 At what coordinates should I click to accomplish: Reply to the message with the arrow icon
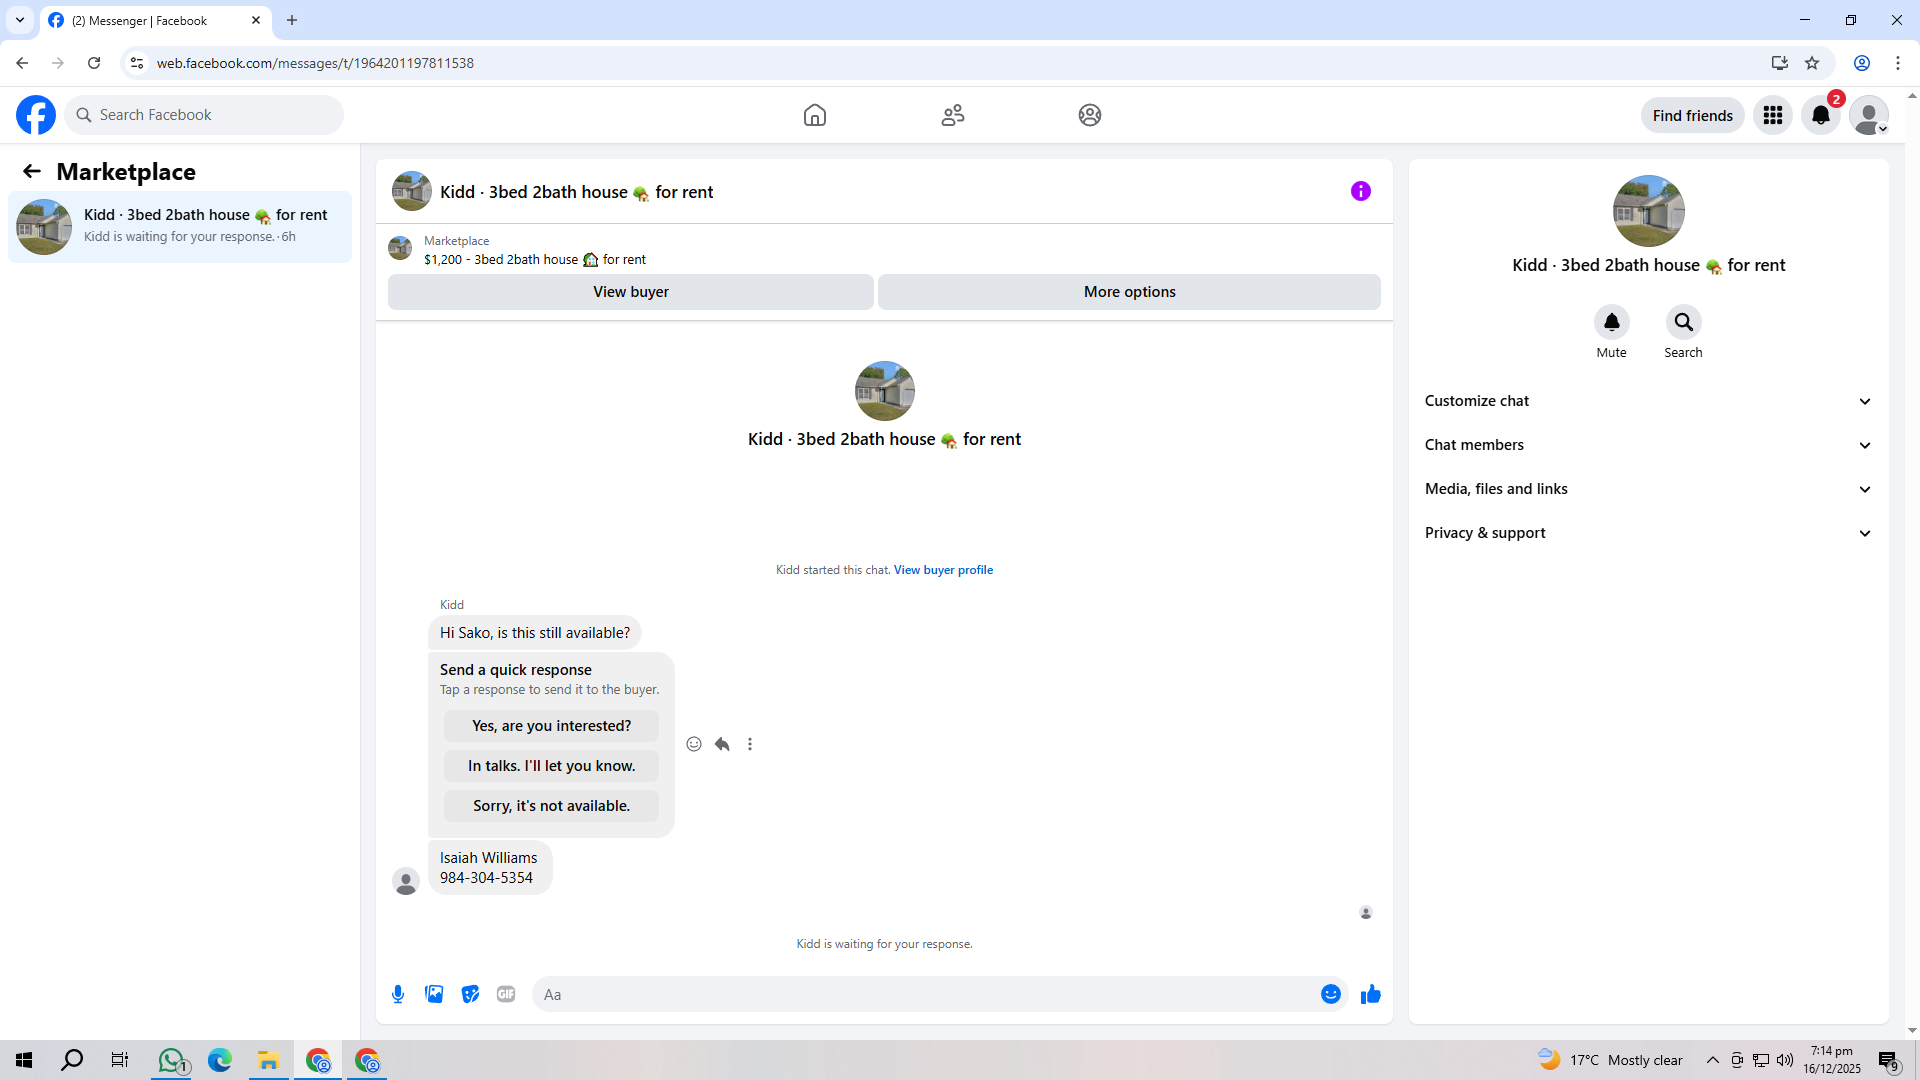pyautogui.click(x=722, y=744)
